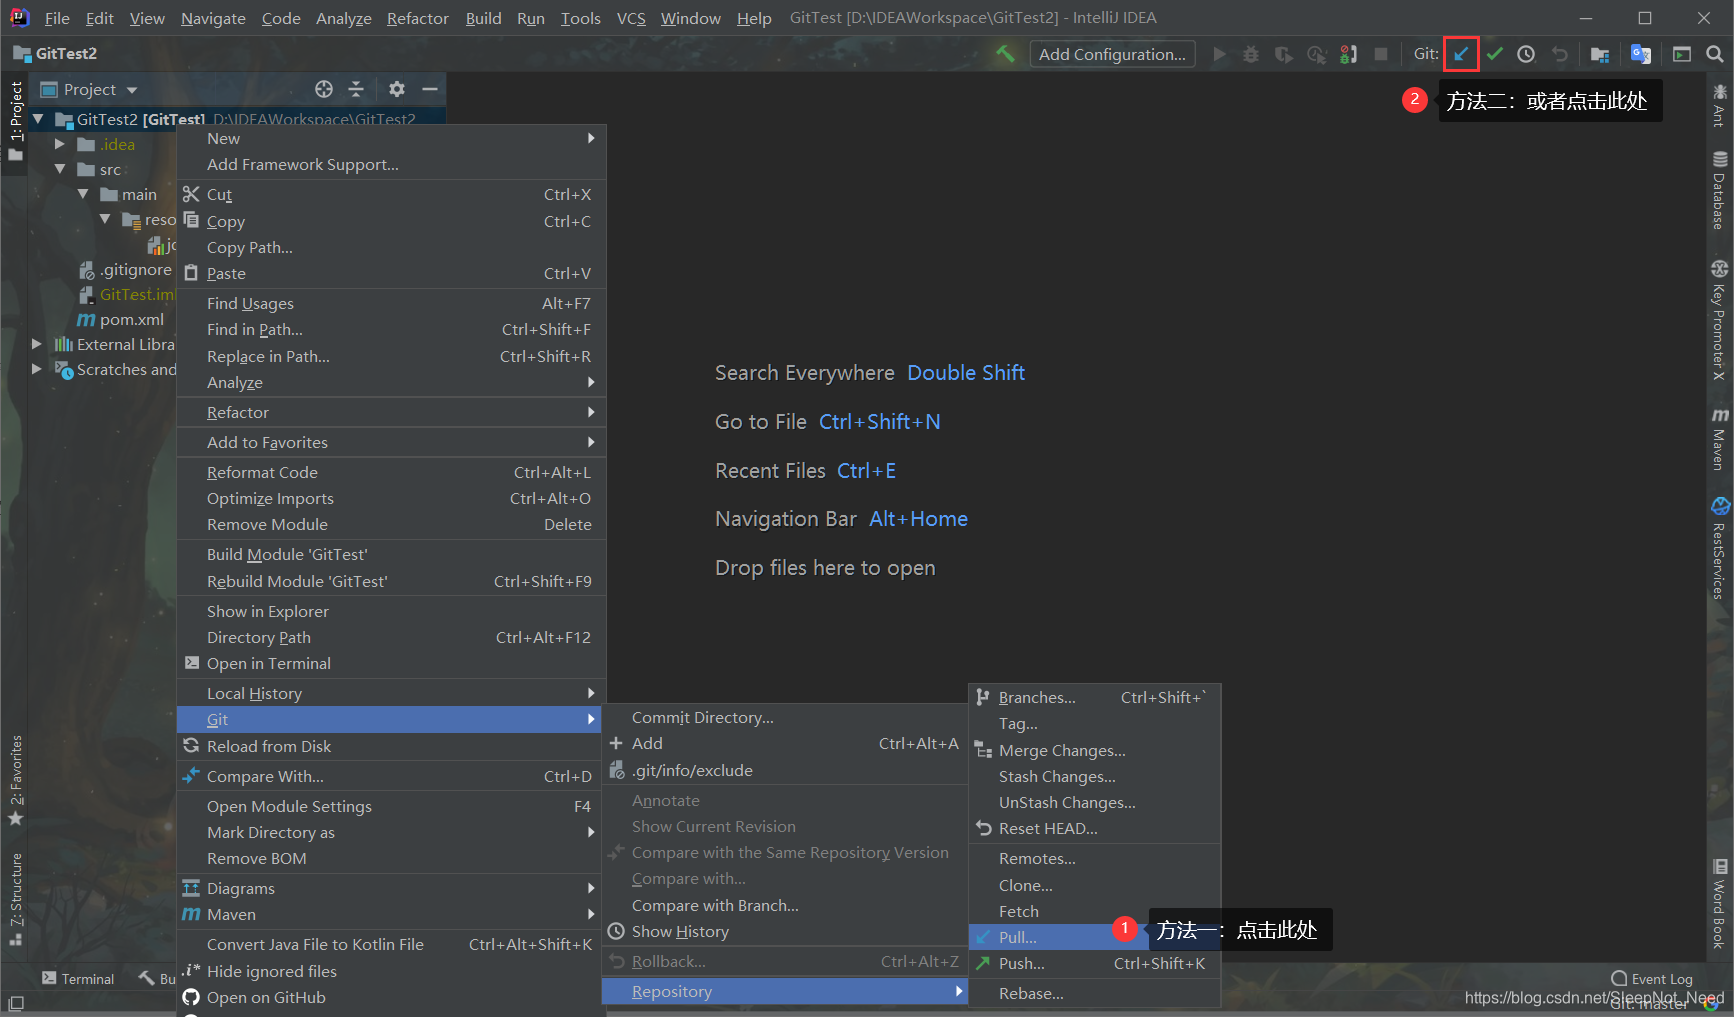The height and width of the screenshot is (1017, 1734).
Task: Select Reset HEAD... menu item
Action: 1095,828
